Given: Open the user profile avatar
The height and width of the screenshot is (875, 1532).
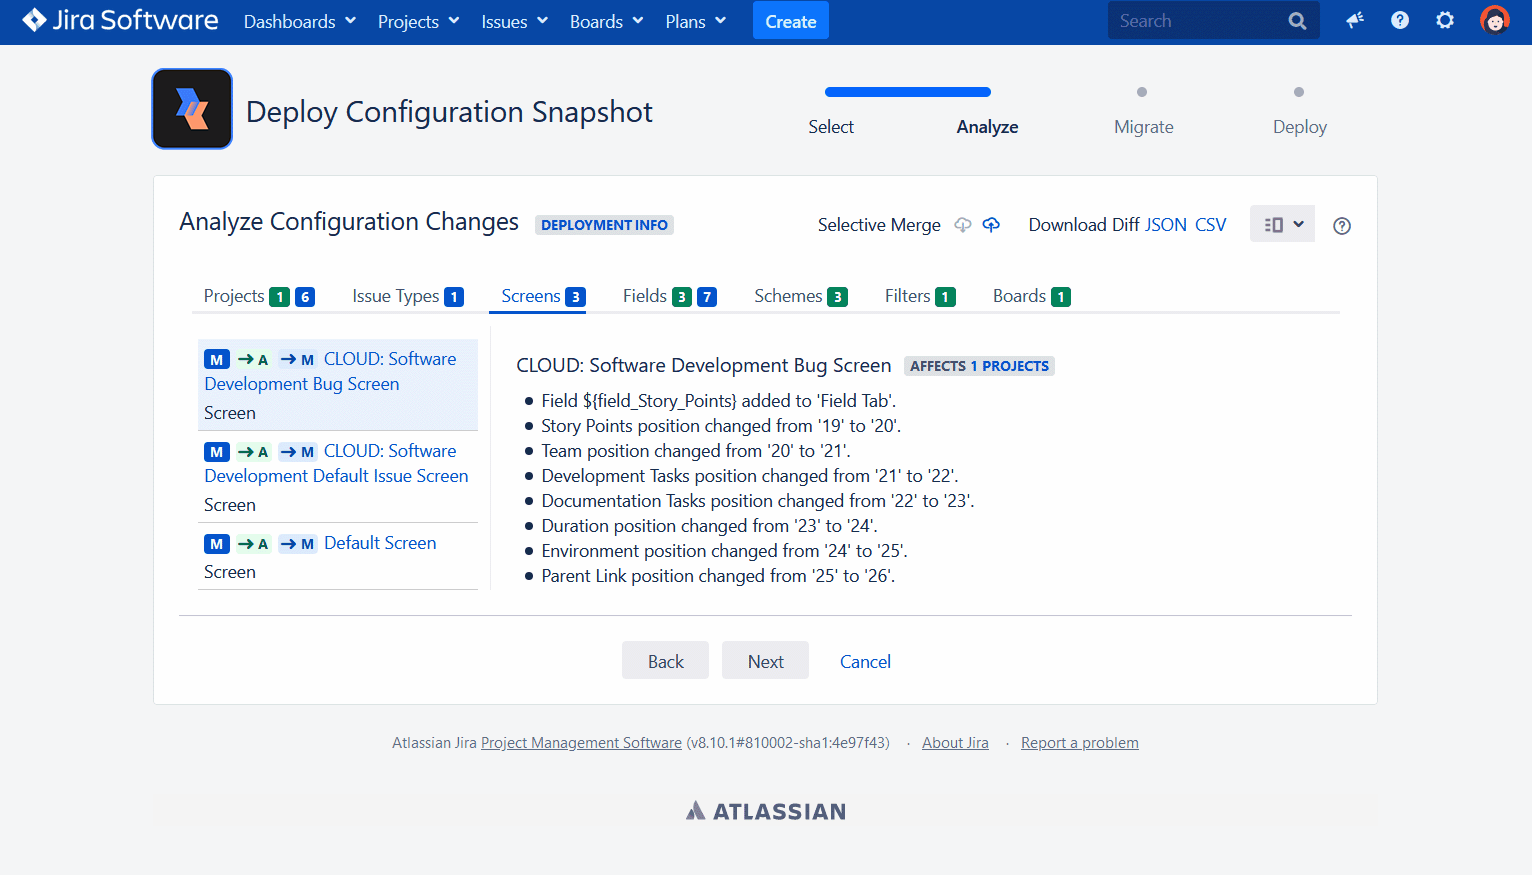Looking at the screenshot, I should [1495, 21].
